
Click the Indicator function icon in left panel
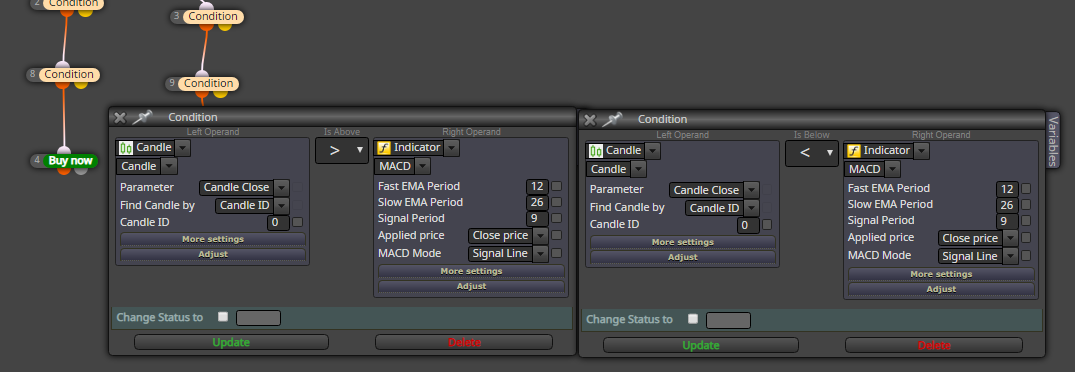coord(384,148)
